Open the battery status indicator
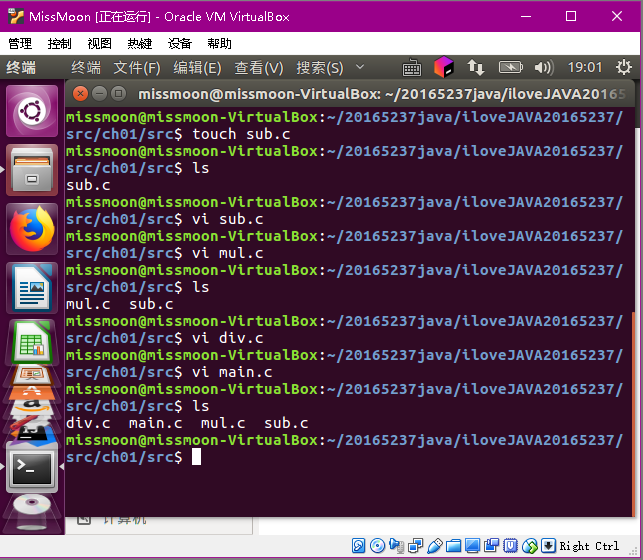The height and width of the screenshot is (560, 643). pyautogui.click(x=510, y=67)
